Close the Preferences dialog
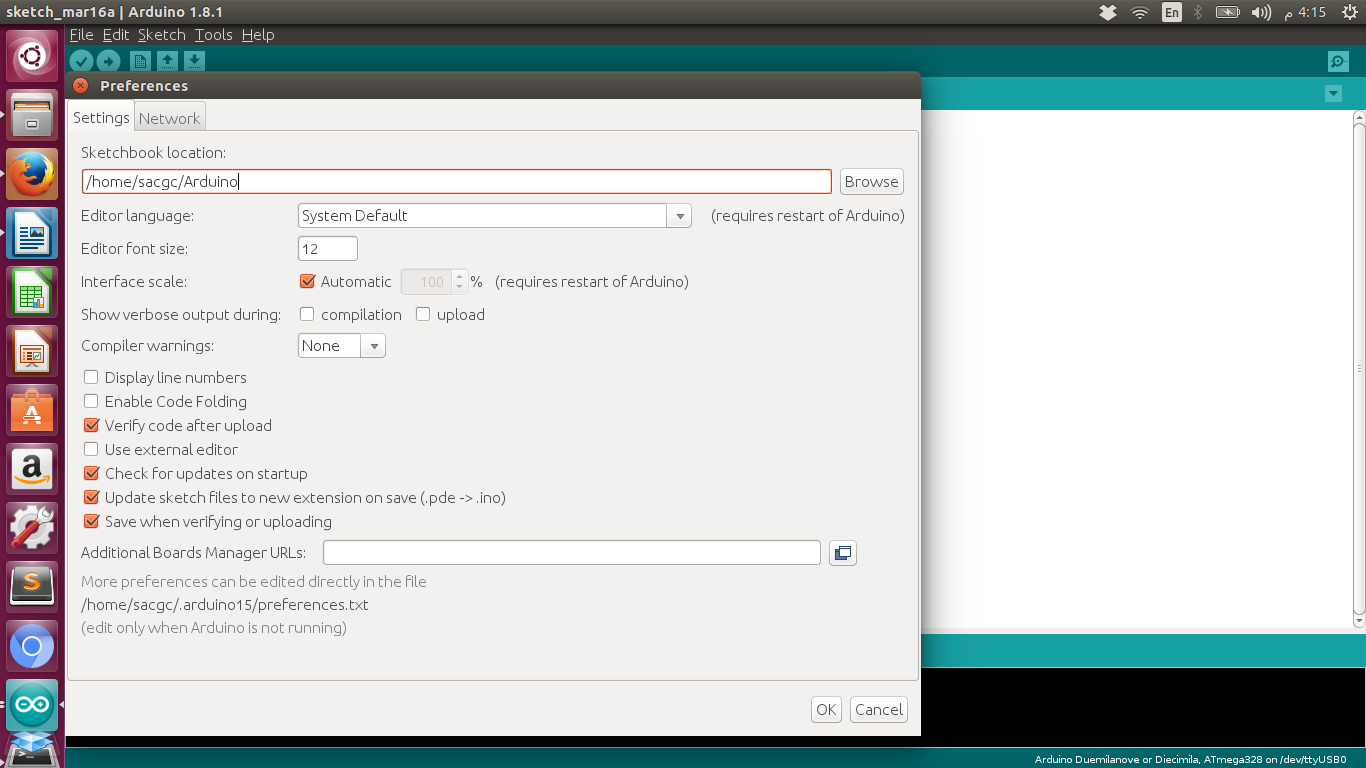Screen dimensions: 1366x768 (x=81, y=86)
